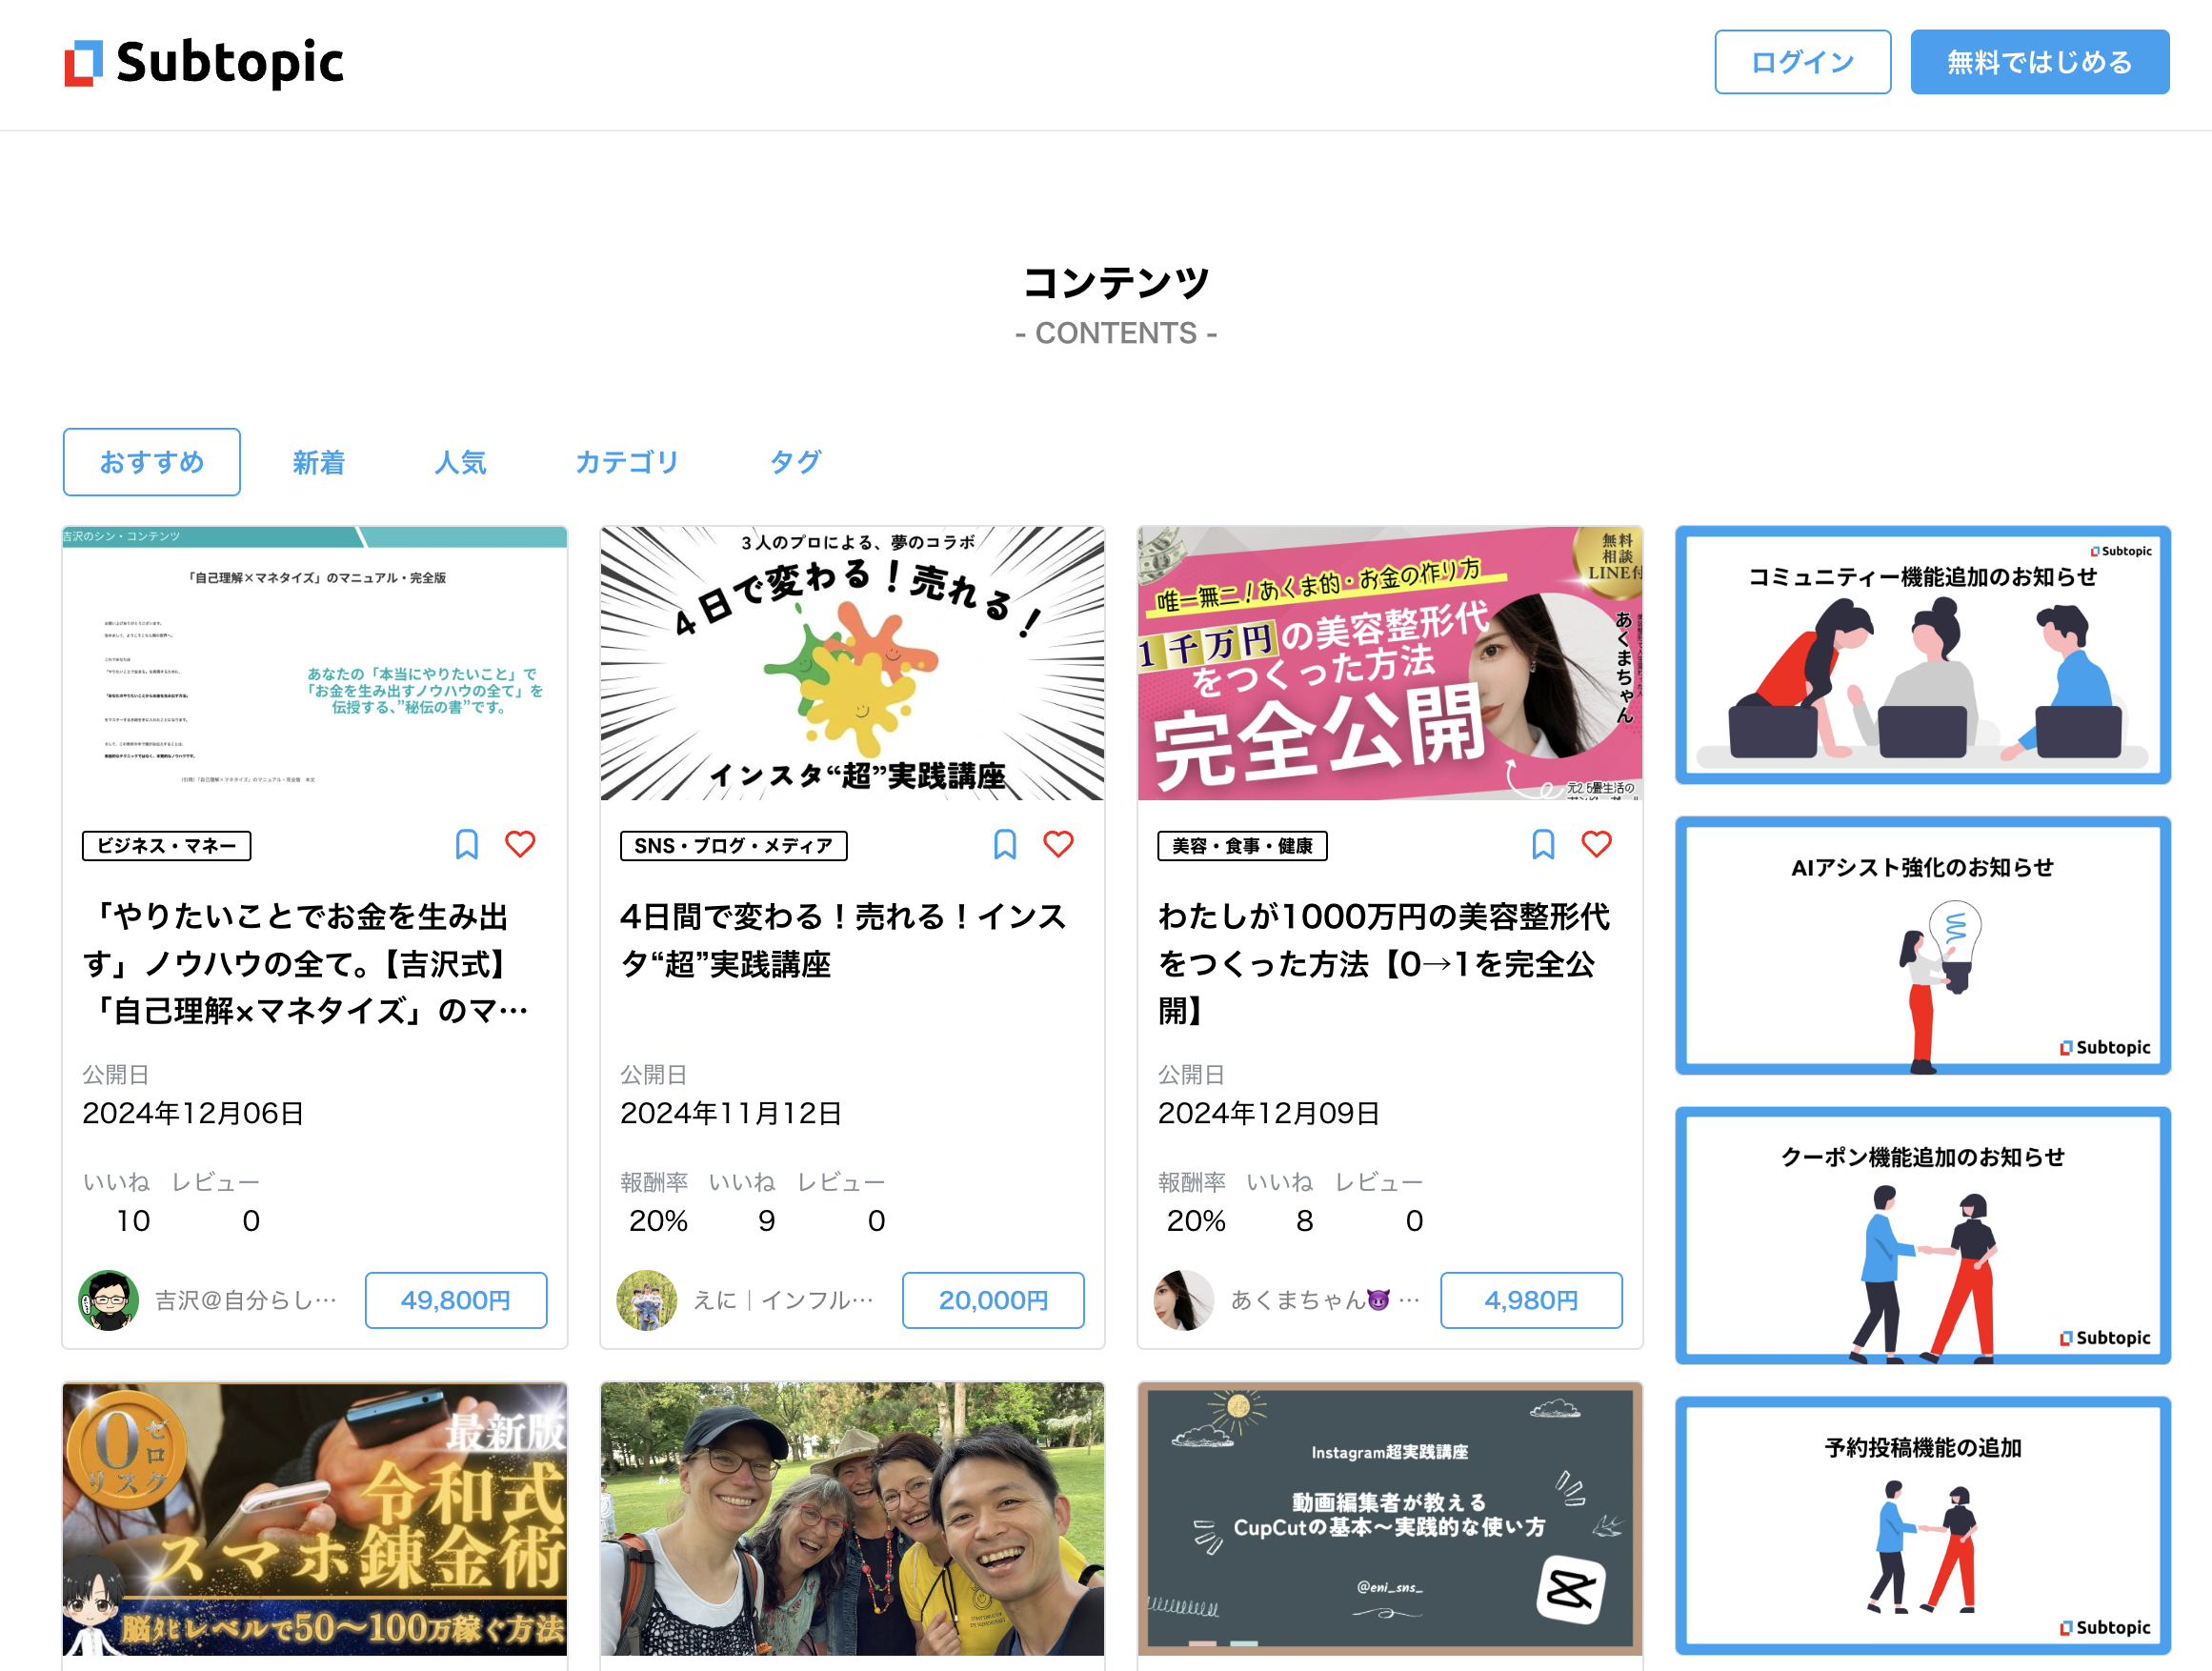Heart the インスタ超実践講座 card
This screenshot has height=1671, width=2212.
click(x=1058, y=845)
